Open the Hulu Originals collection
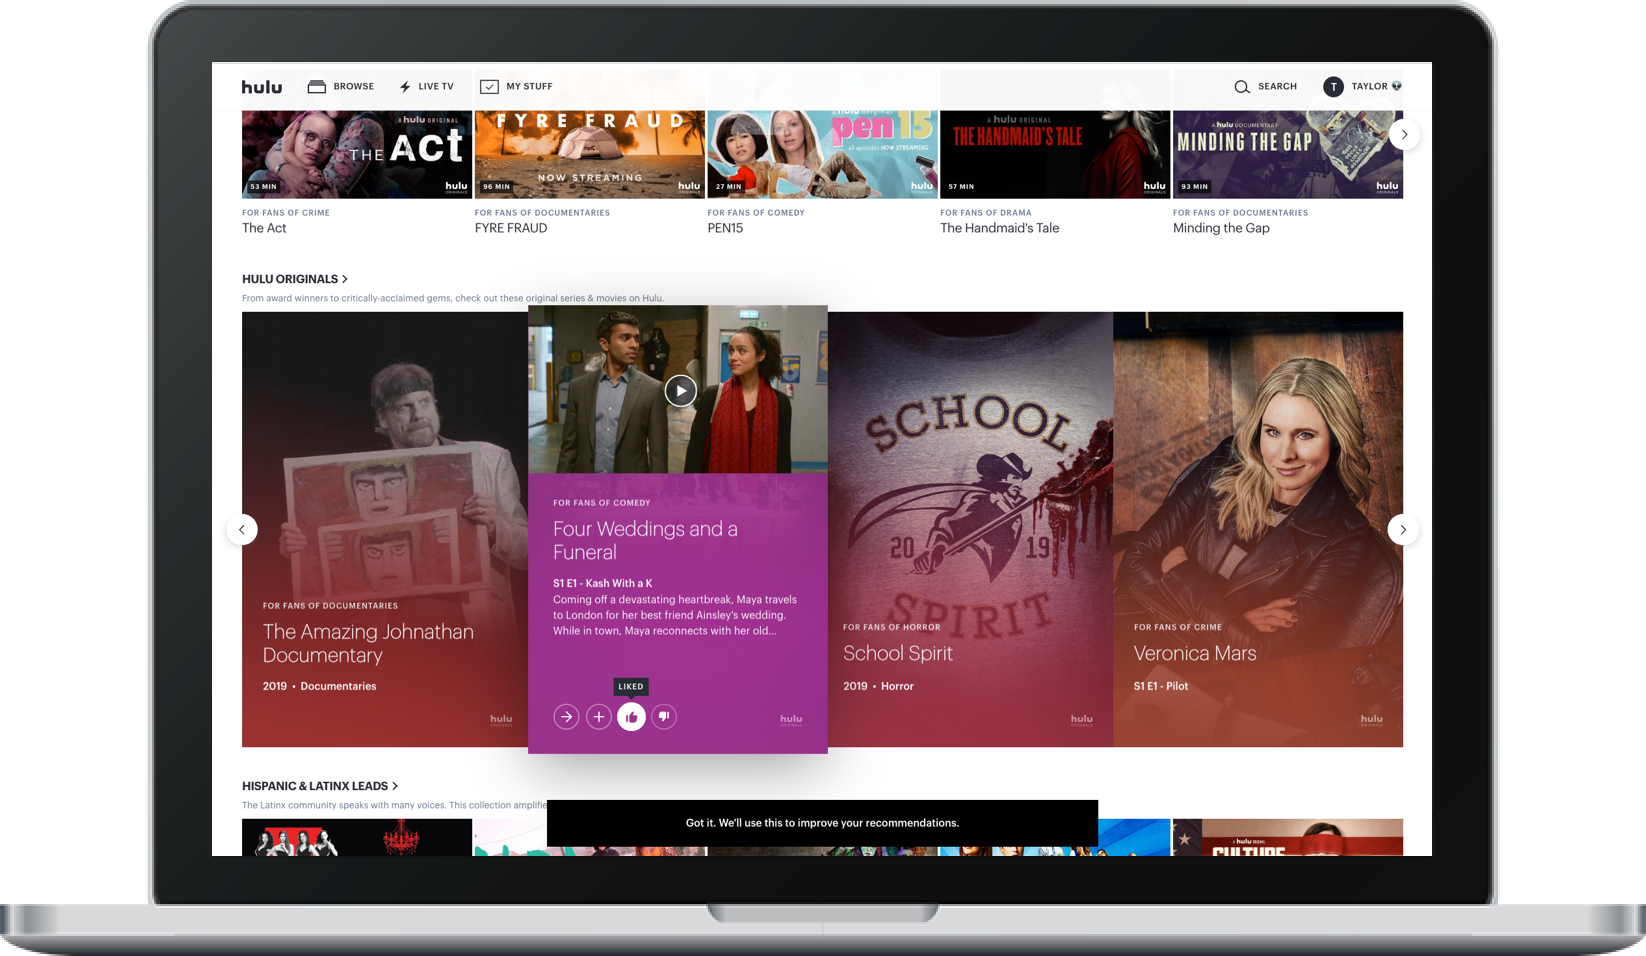 (295, 279)
